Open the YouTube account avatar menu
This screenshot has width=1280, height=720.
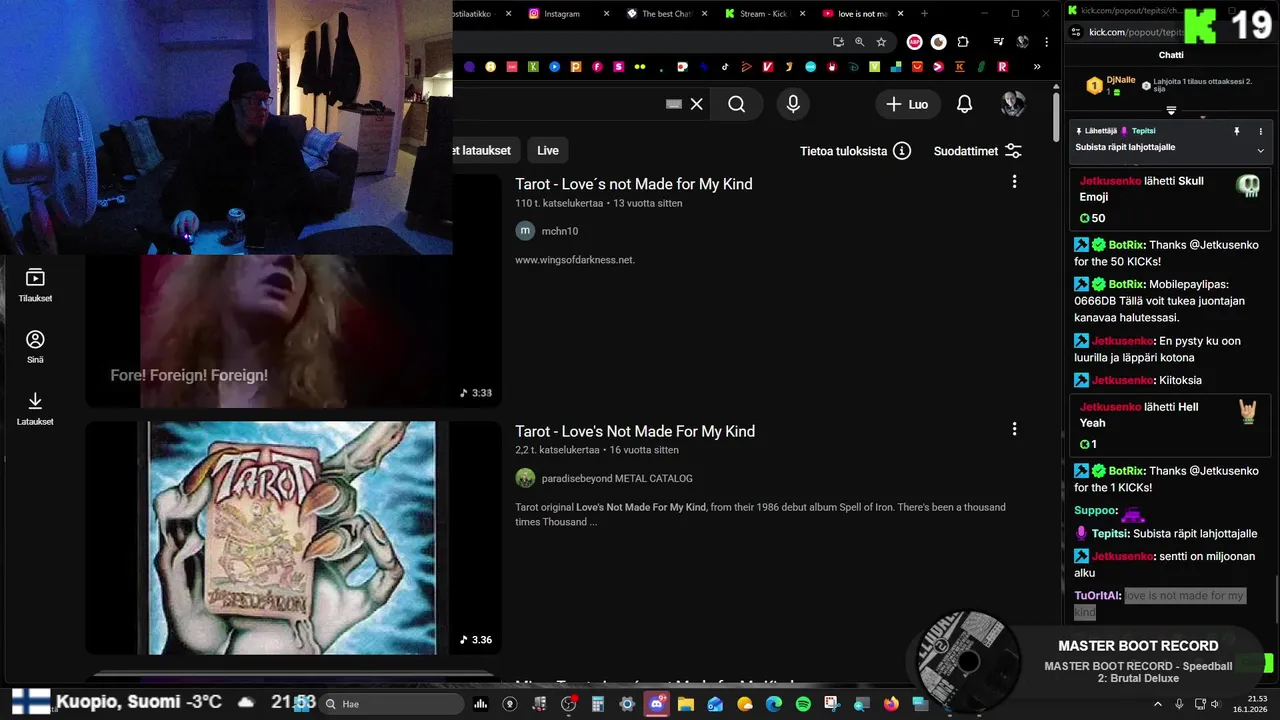tap(1014, 104)
